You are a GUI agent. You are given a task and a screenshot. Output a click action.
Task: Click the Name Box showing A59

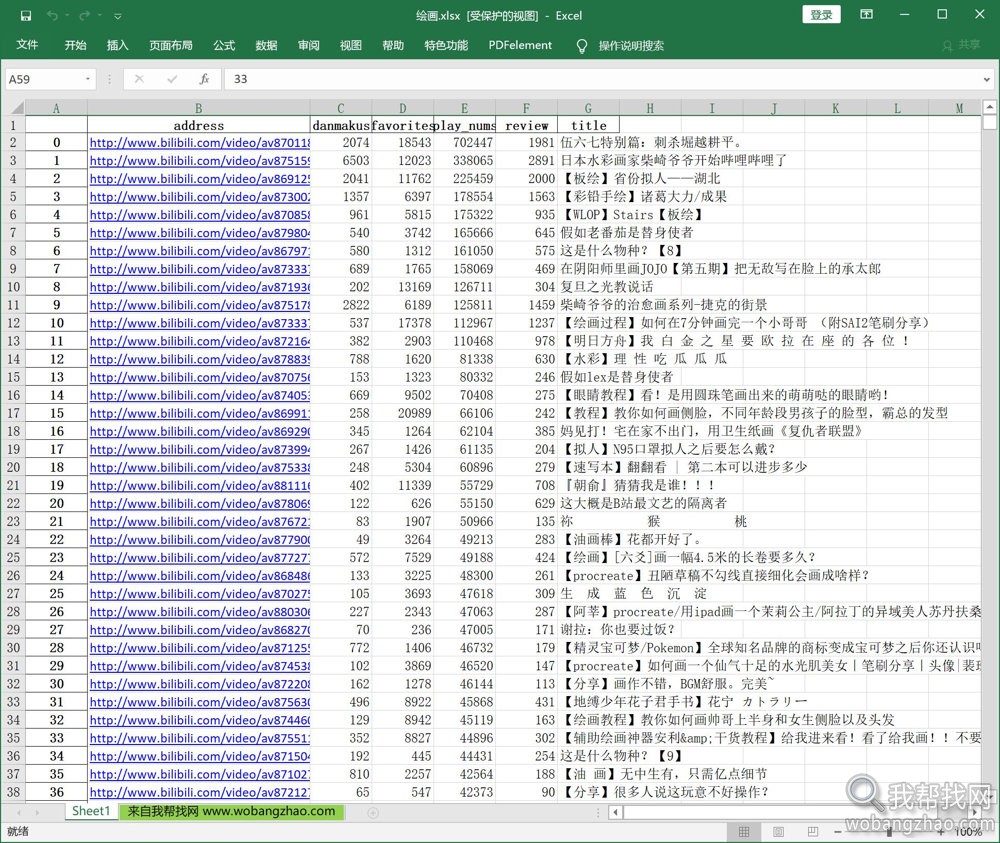(x=43, y=79)
